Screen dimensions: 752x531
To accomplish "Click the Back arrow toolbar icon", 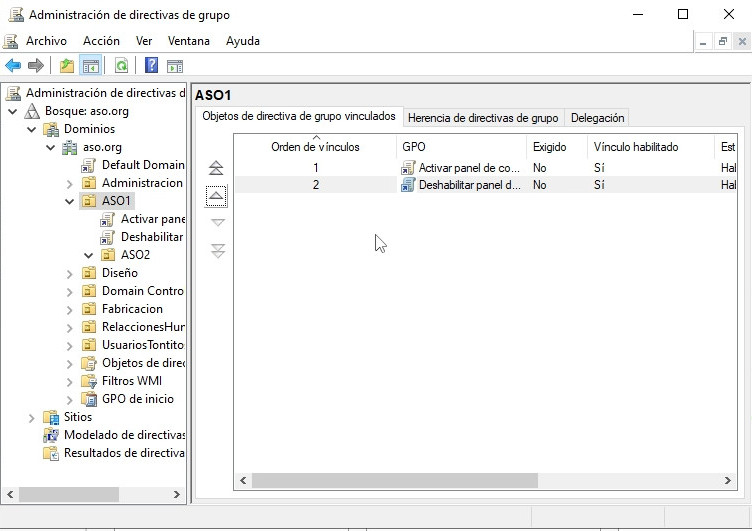I will (x=13, y=66).
